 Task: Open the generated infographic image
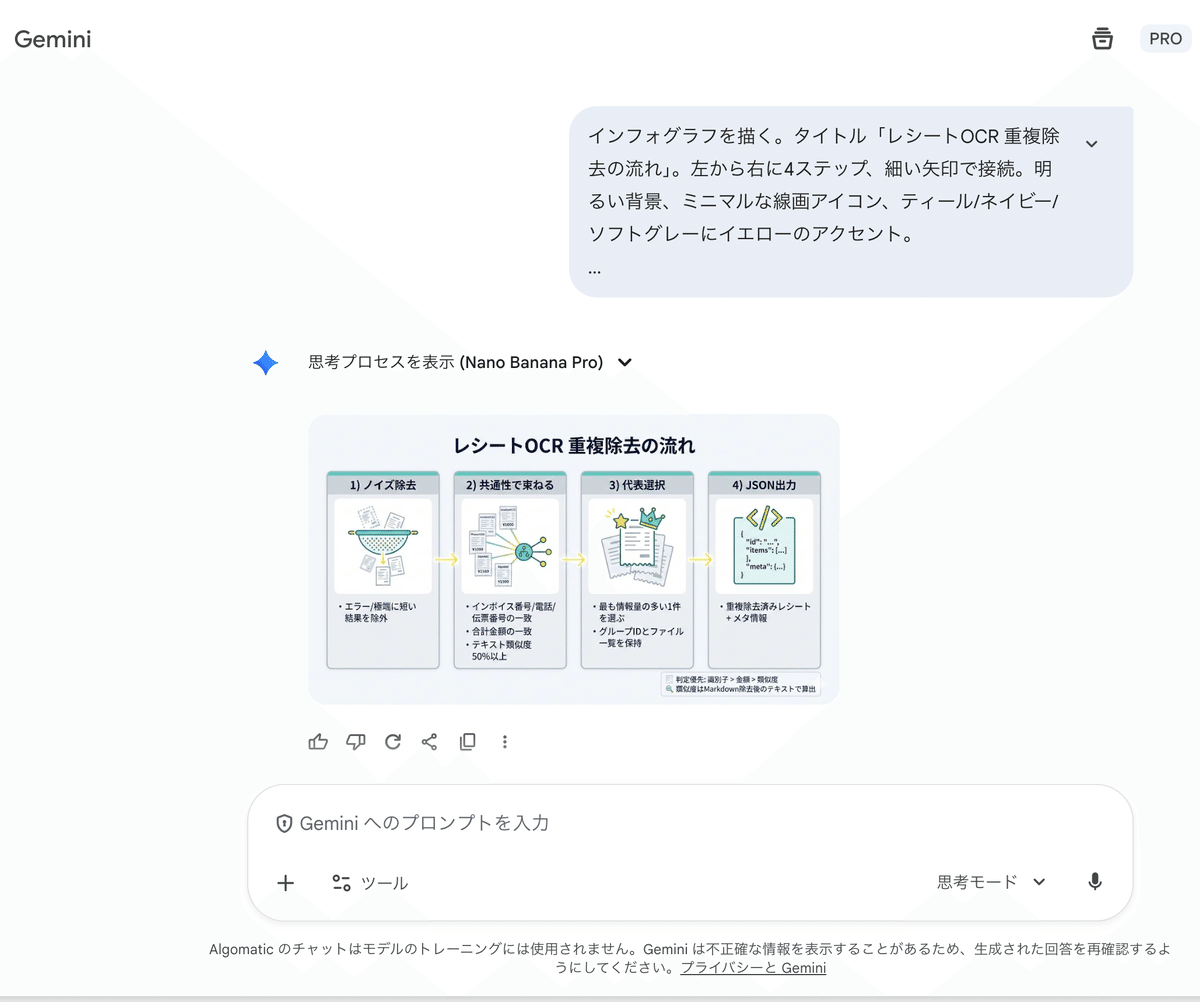574,557
